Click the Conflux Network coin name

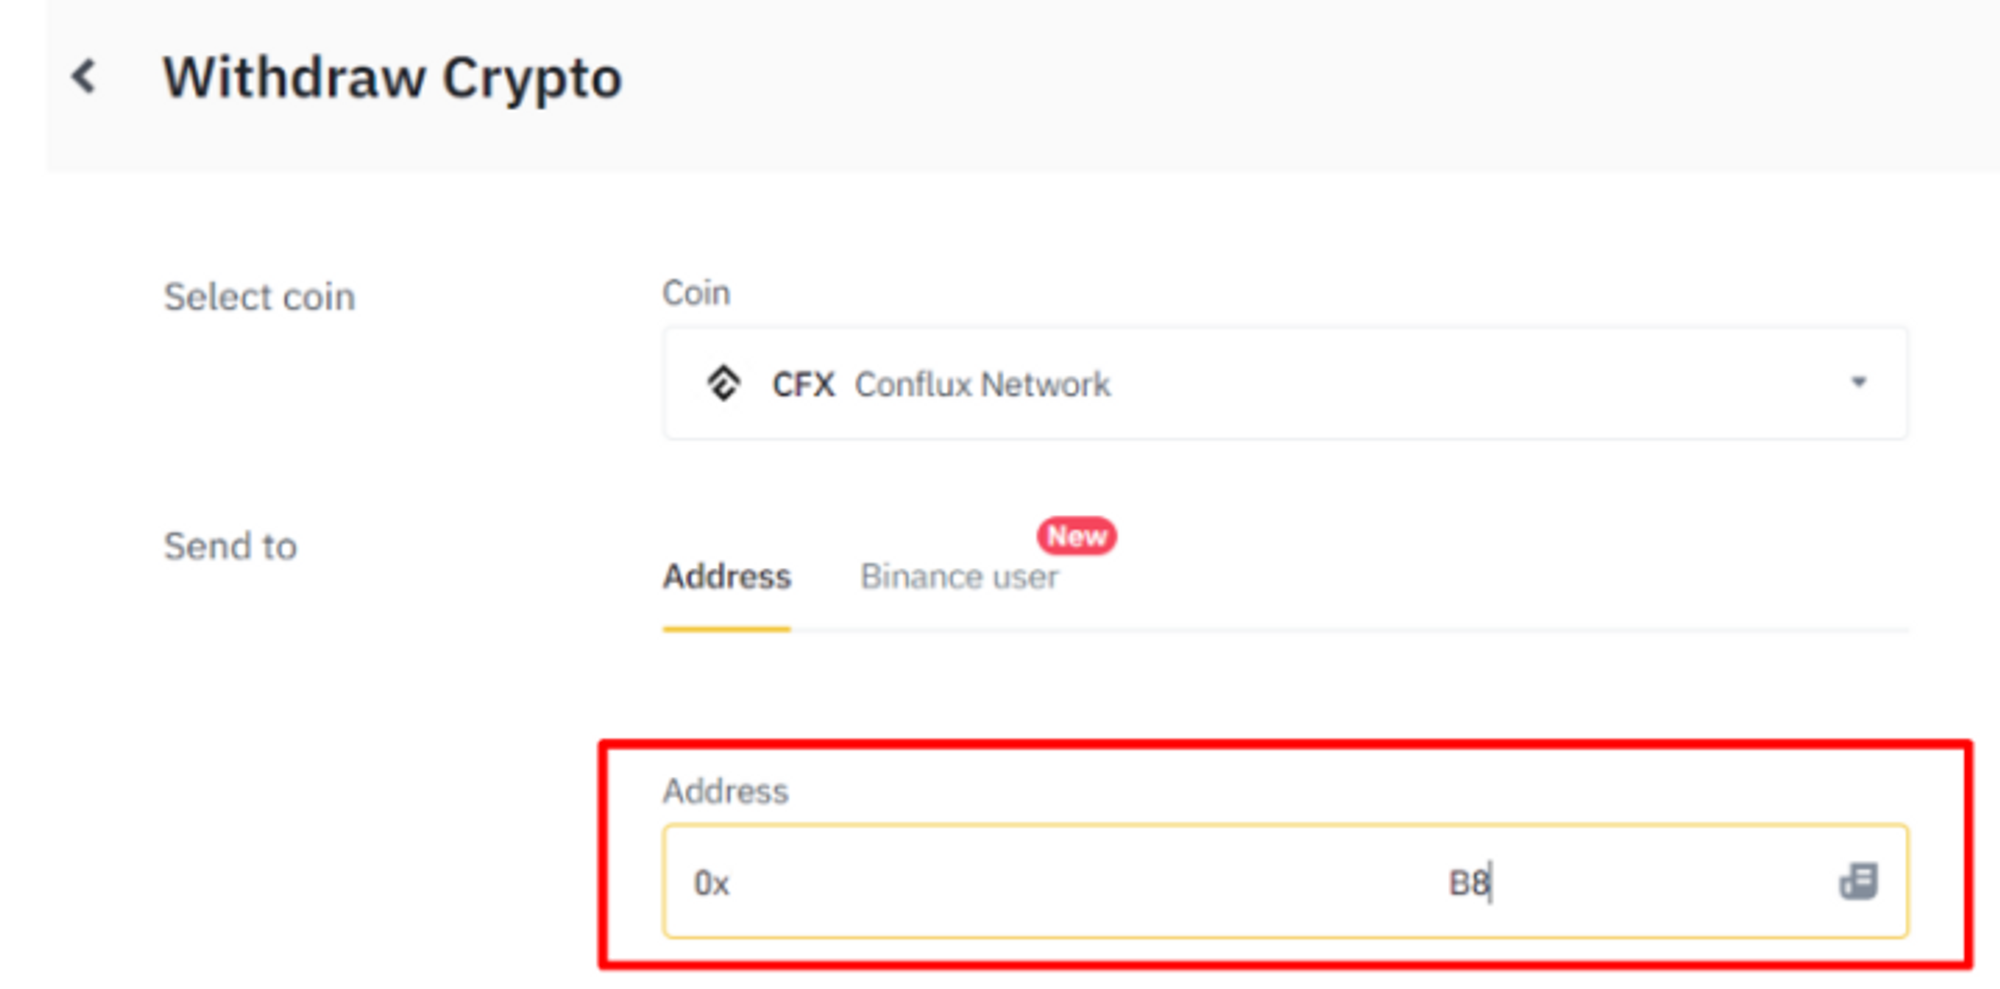[x=982, y=384]
